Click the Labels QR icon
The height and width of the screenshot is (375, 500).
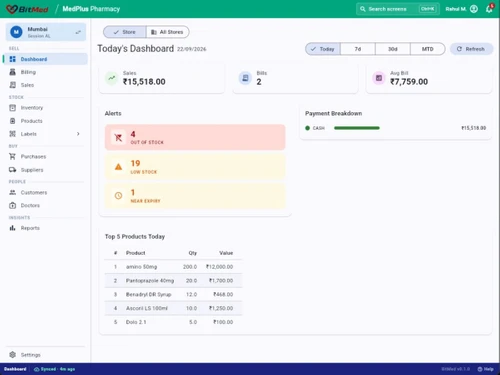[x=13, y=134]
